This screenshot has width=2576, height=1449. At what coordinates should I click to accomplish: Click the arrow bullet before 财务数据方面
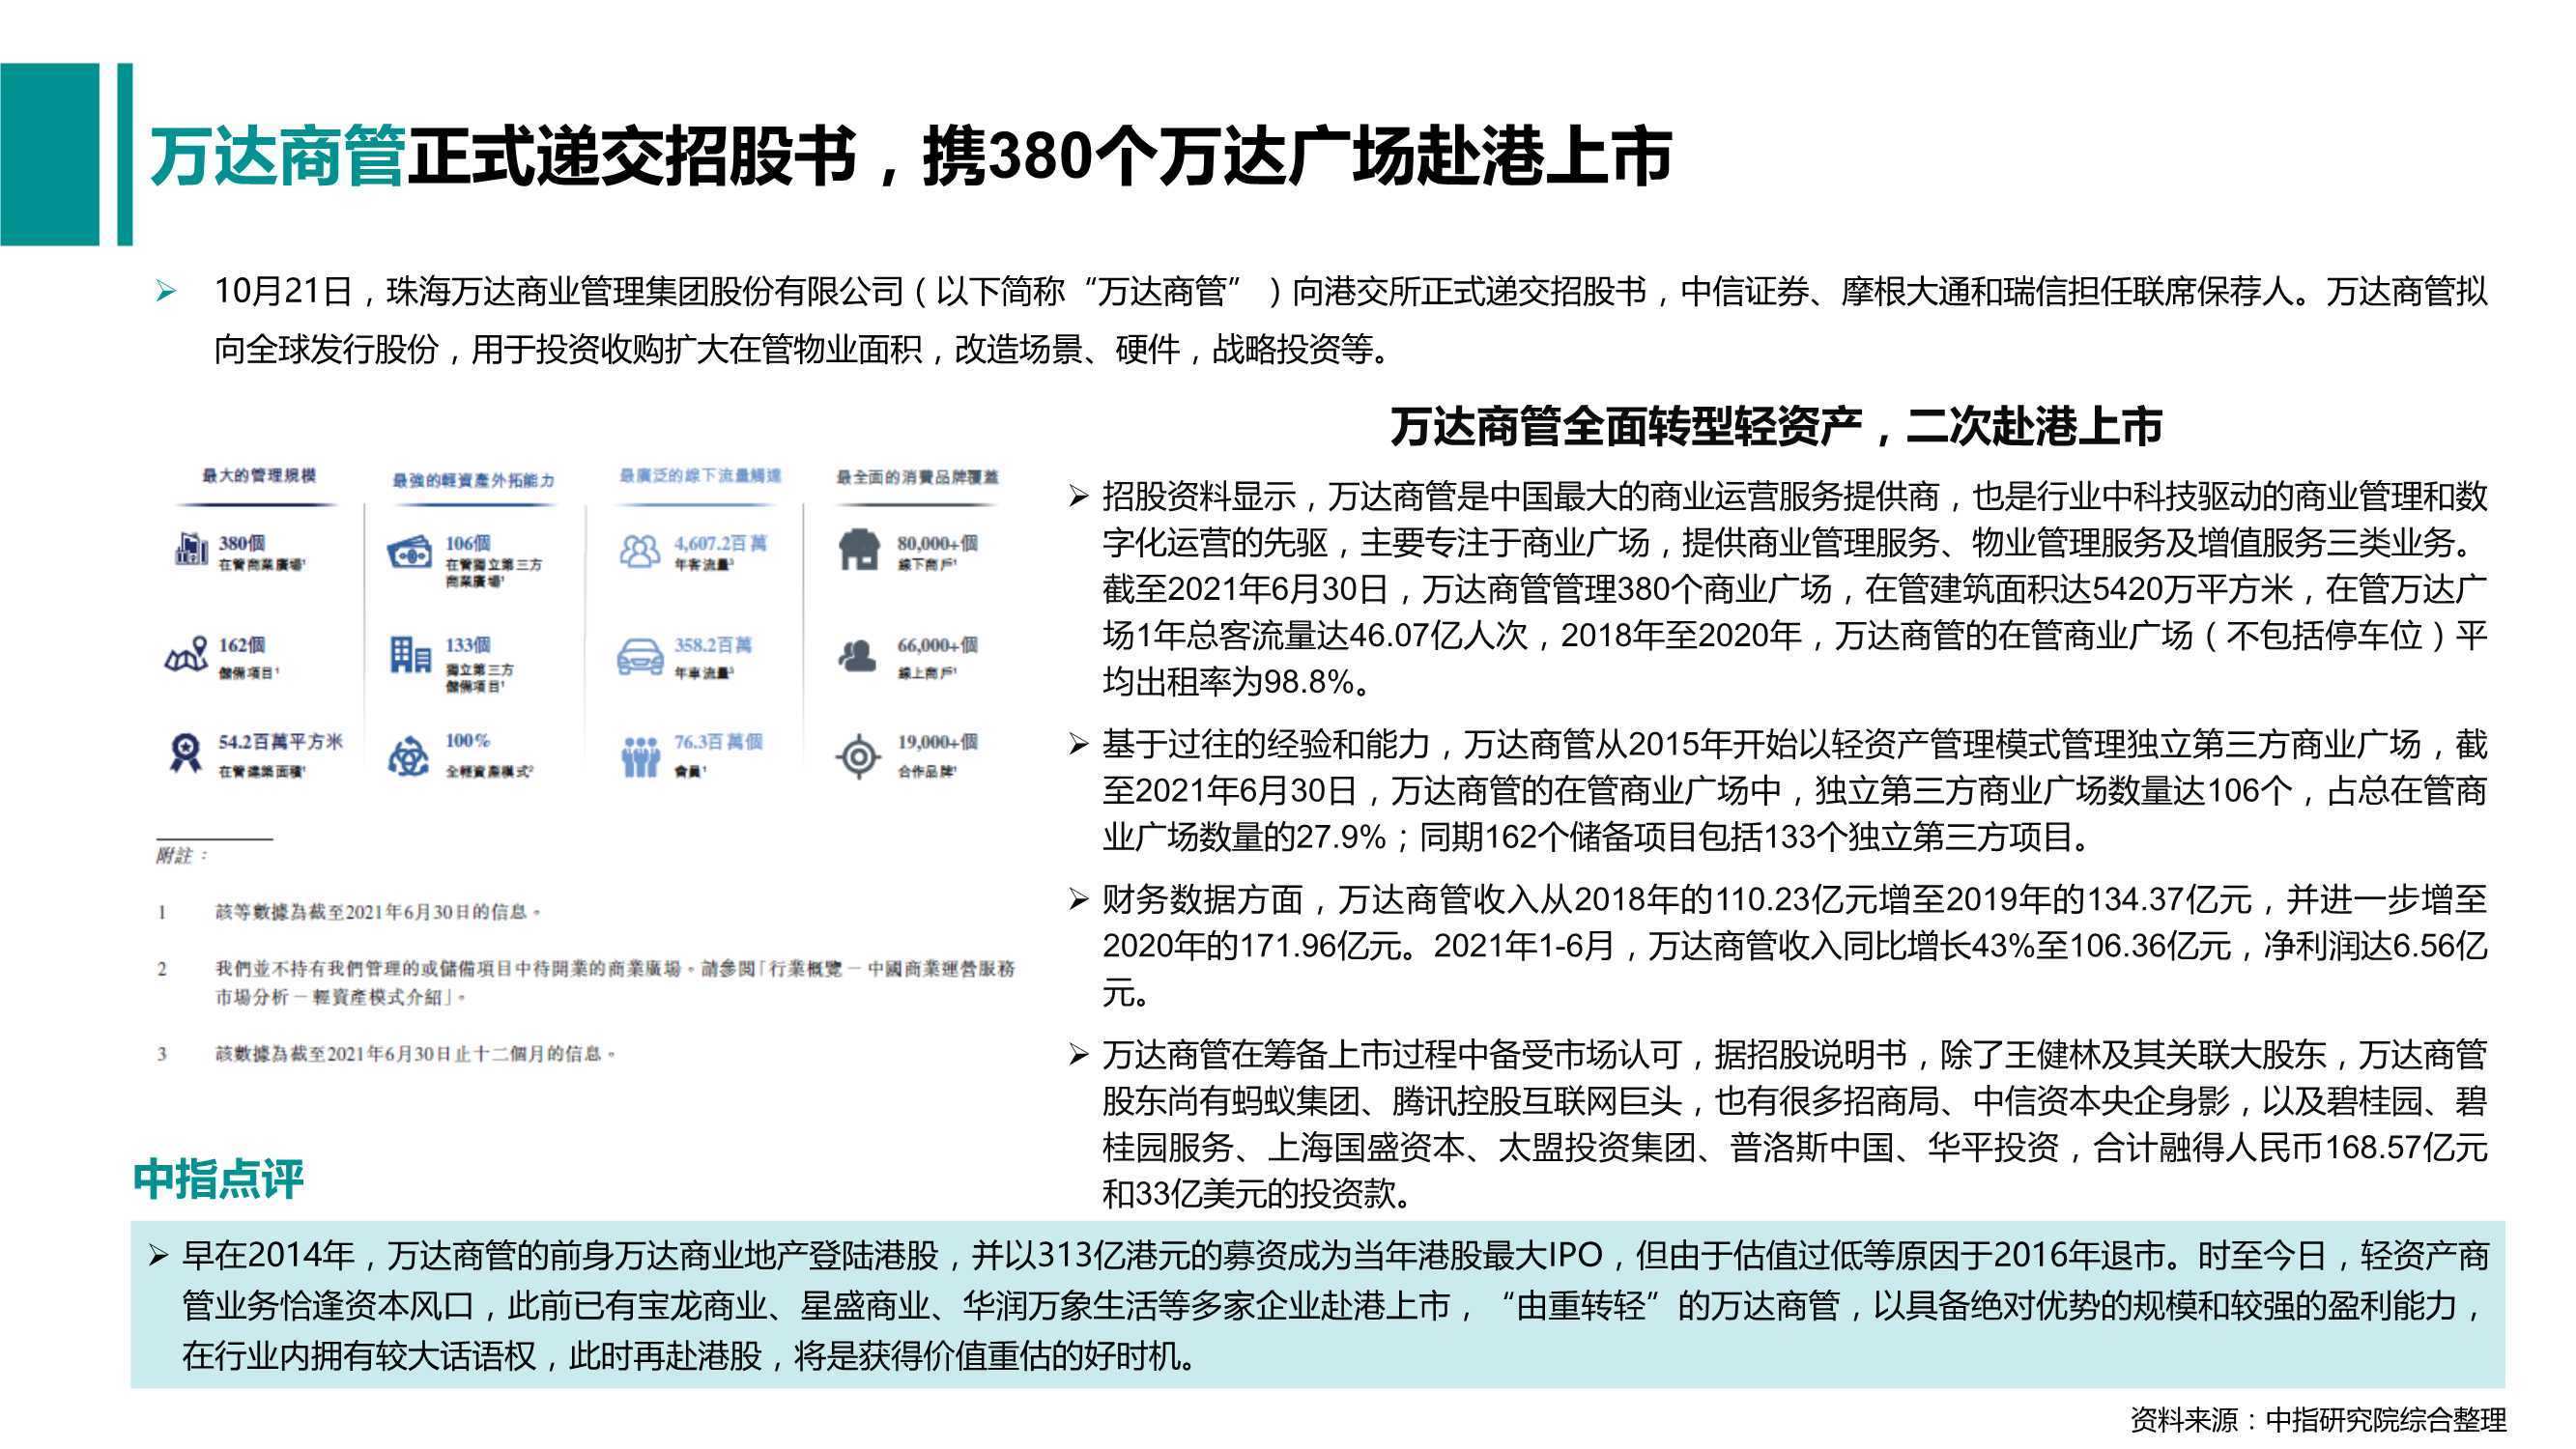click(1078, 899)
